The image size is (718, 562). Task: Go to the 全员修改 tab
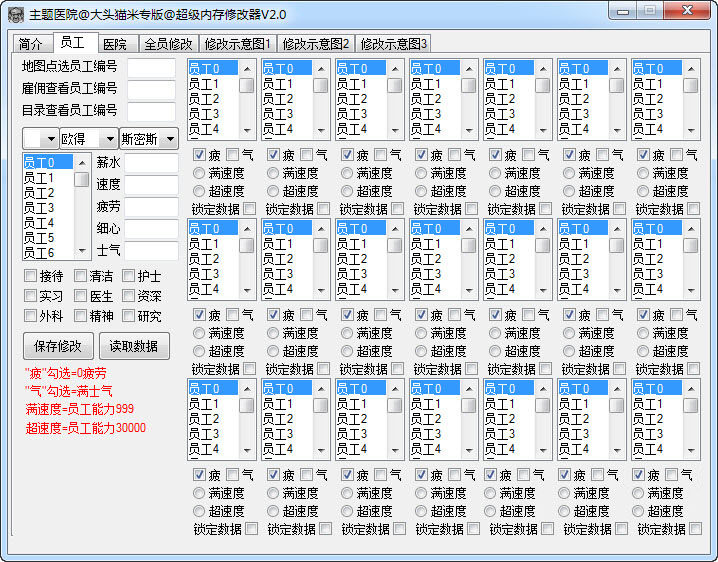168,44
